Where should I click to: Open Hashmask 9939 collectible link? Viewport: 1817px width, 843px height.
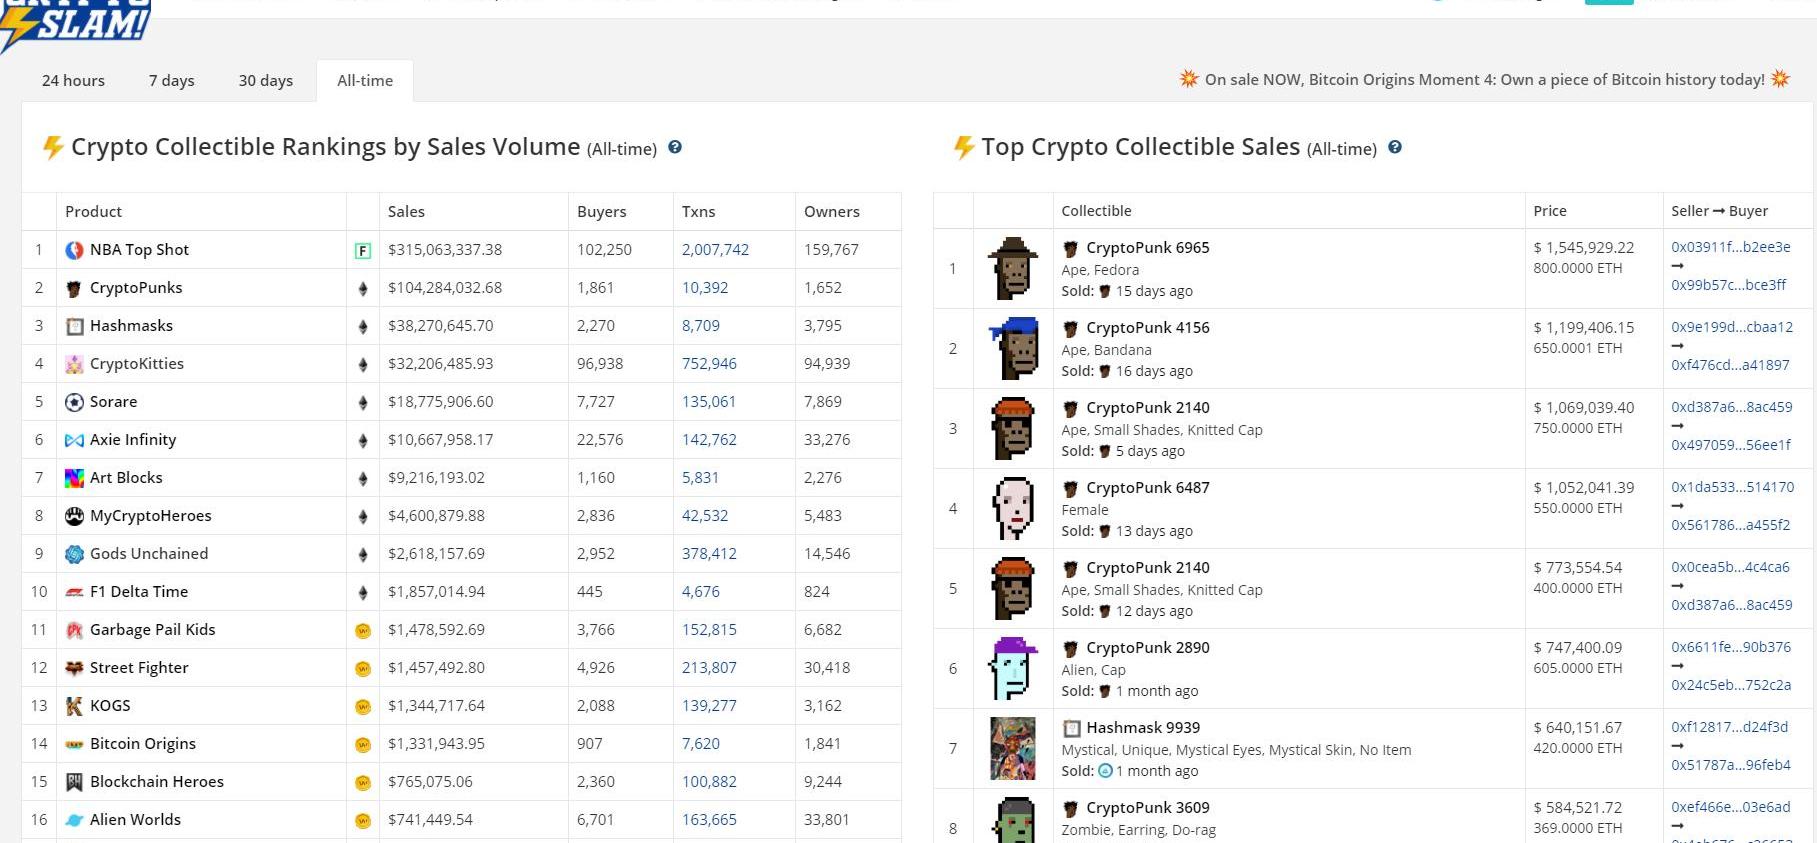point(1143,728)
